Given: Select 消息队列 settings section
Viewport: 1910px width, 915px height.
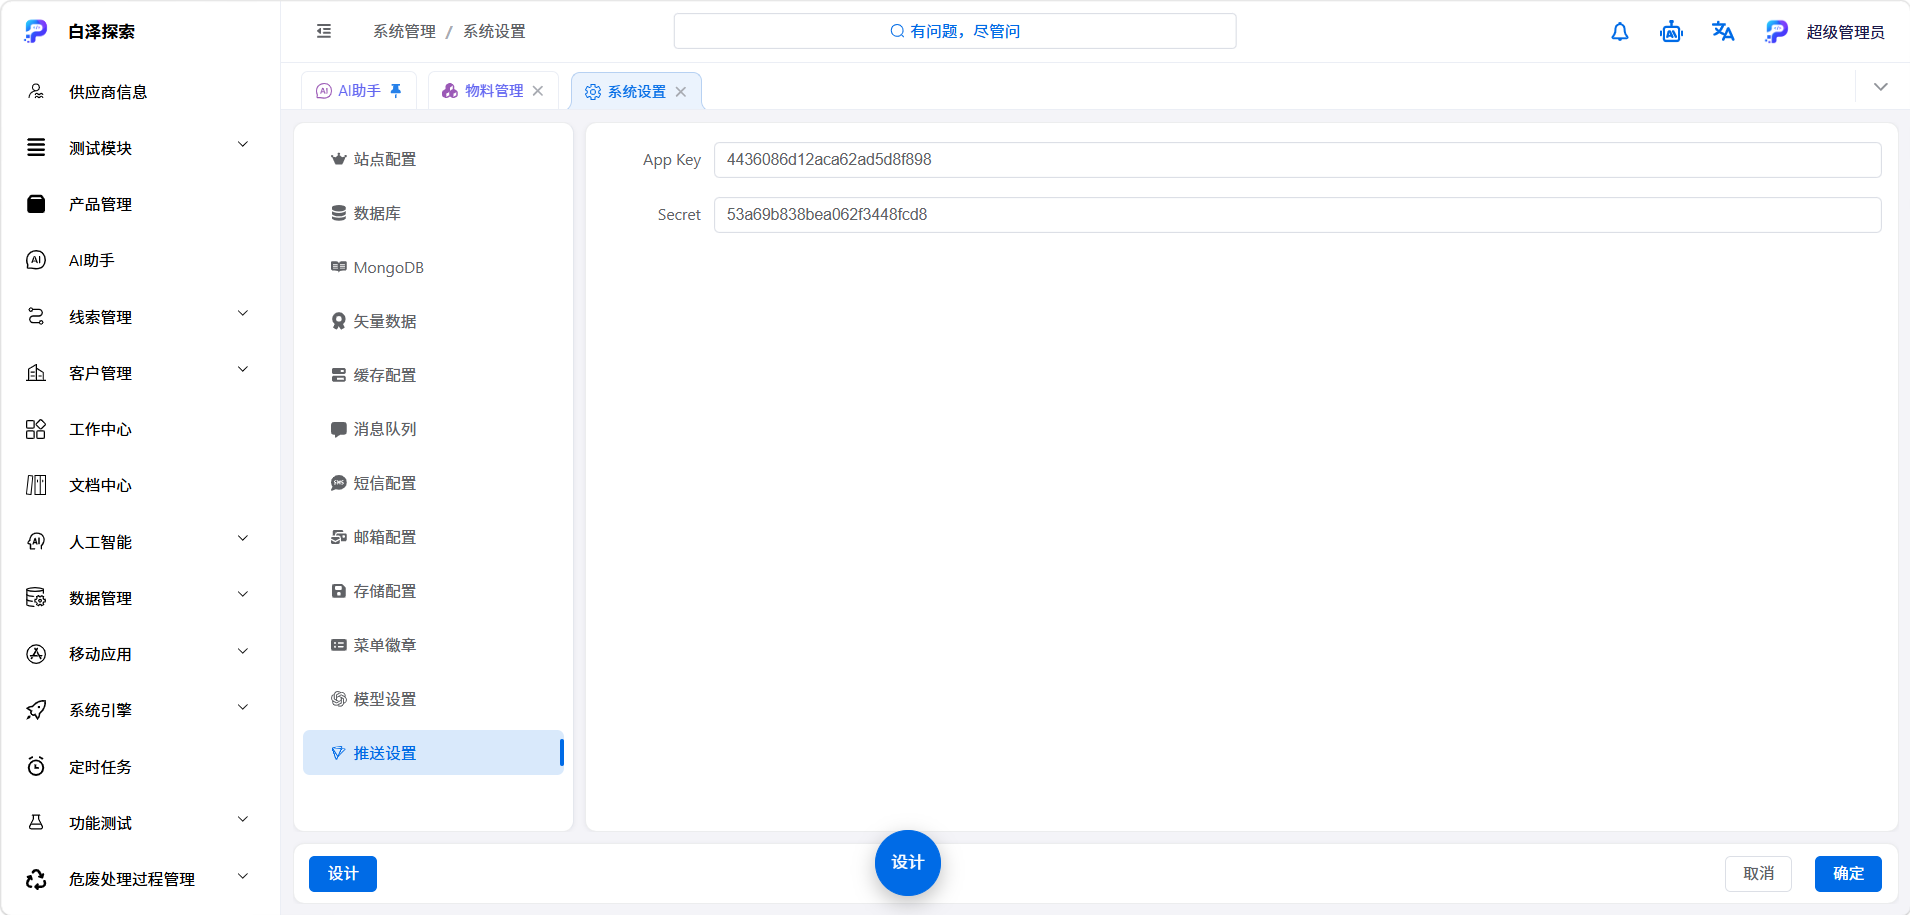Looking at the screenshot, I should coord(433,429).
